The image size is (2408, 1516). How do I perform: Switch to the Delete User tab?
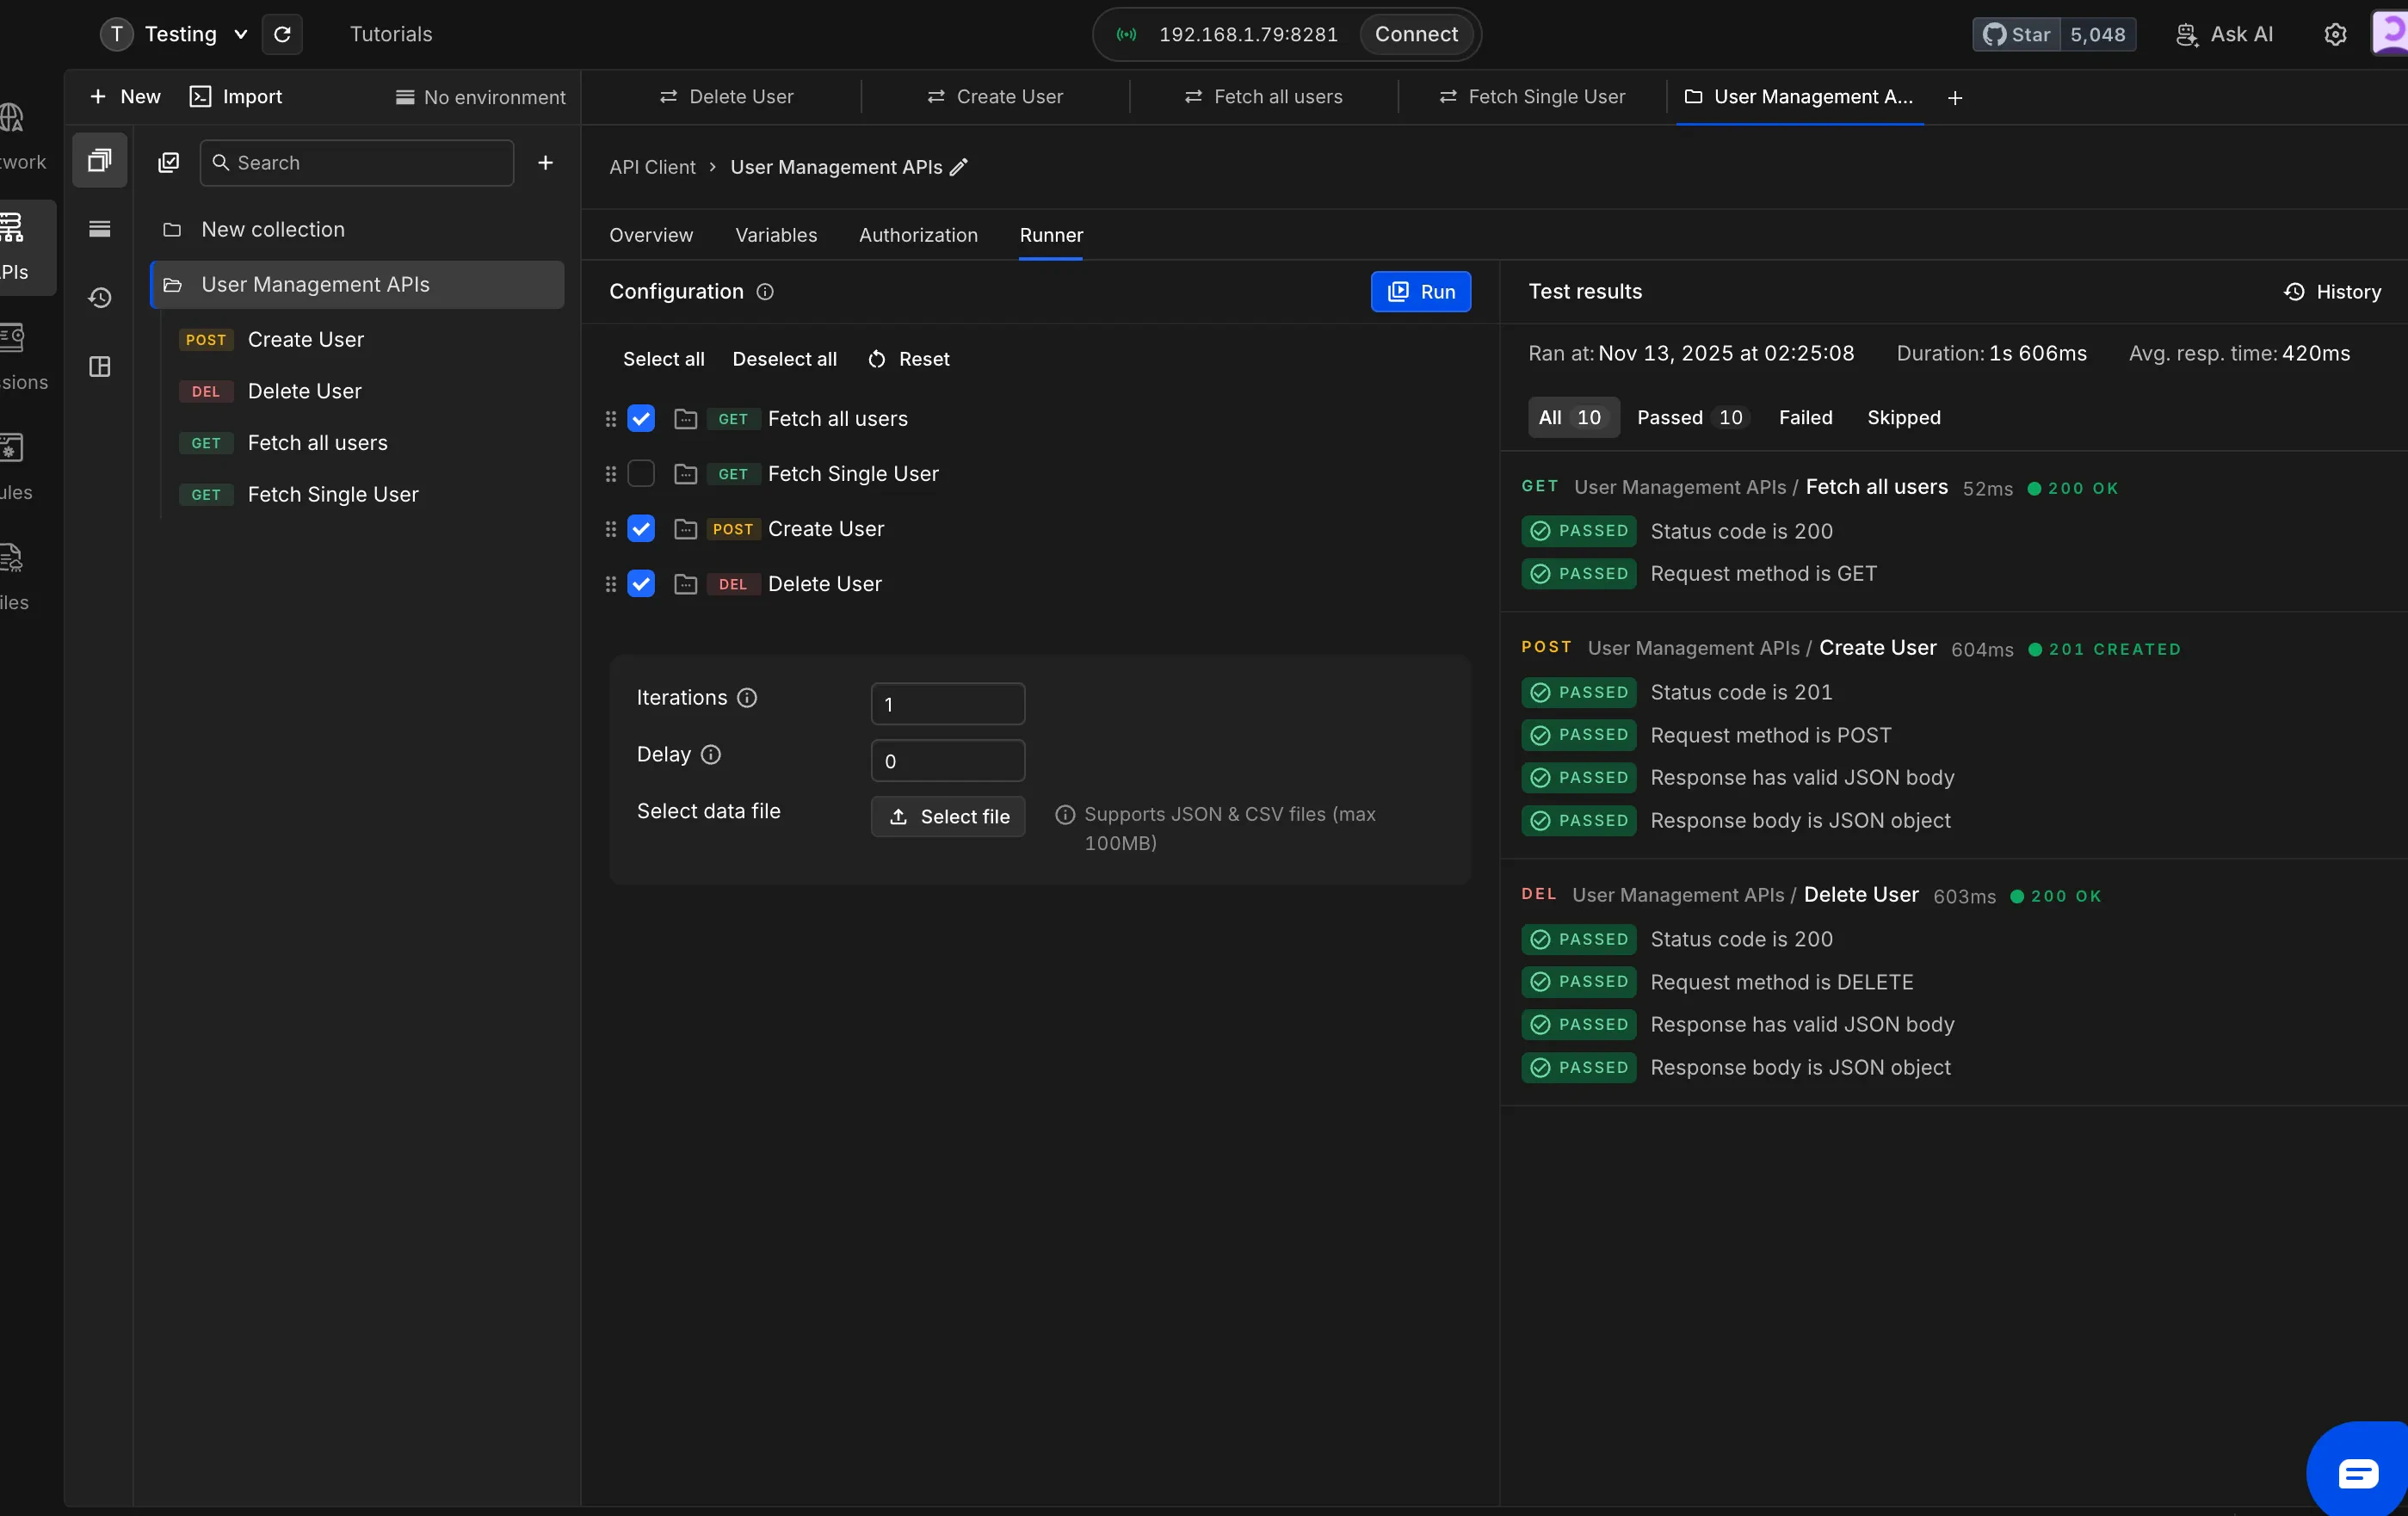coord(726,97)
